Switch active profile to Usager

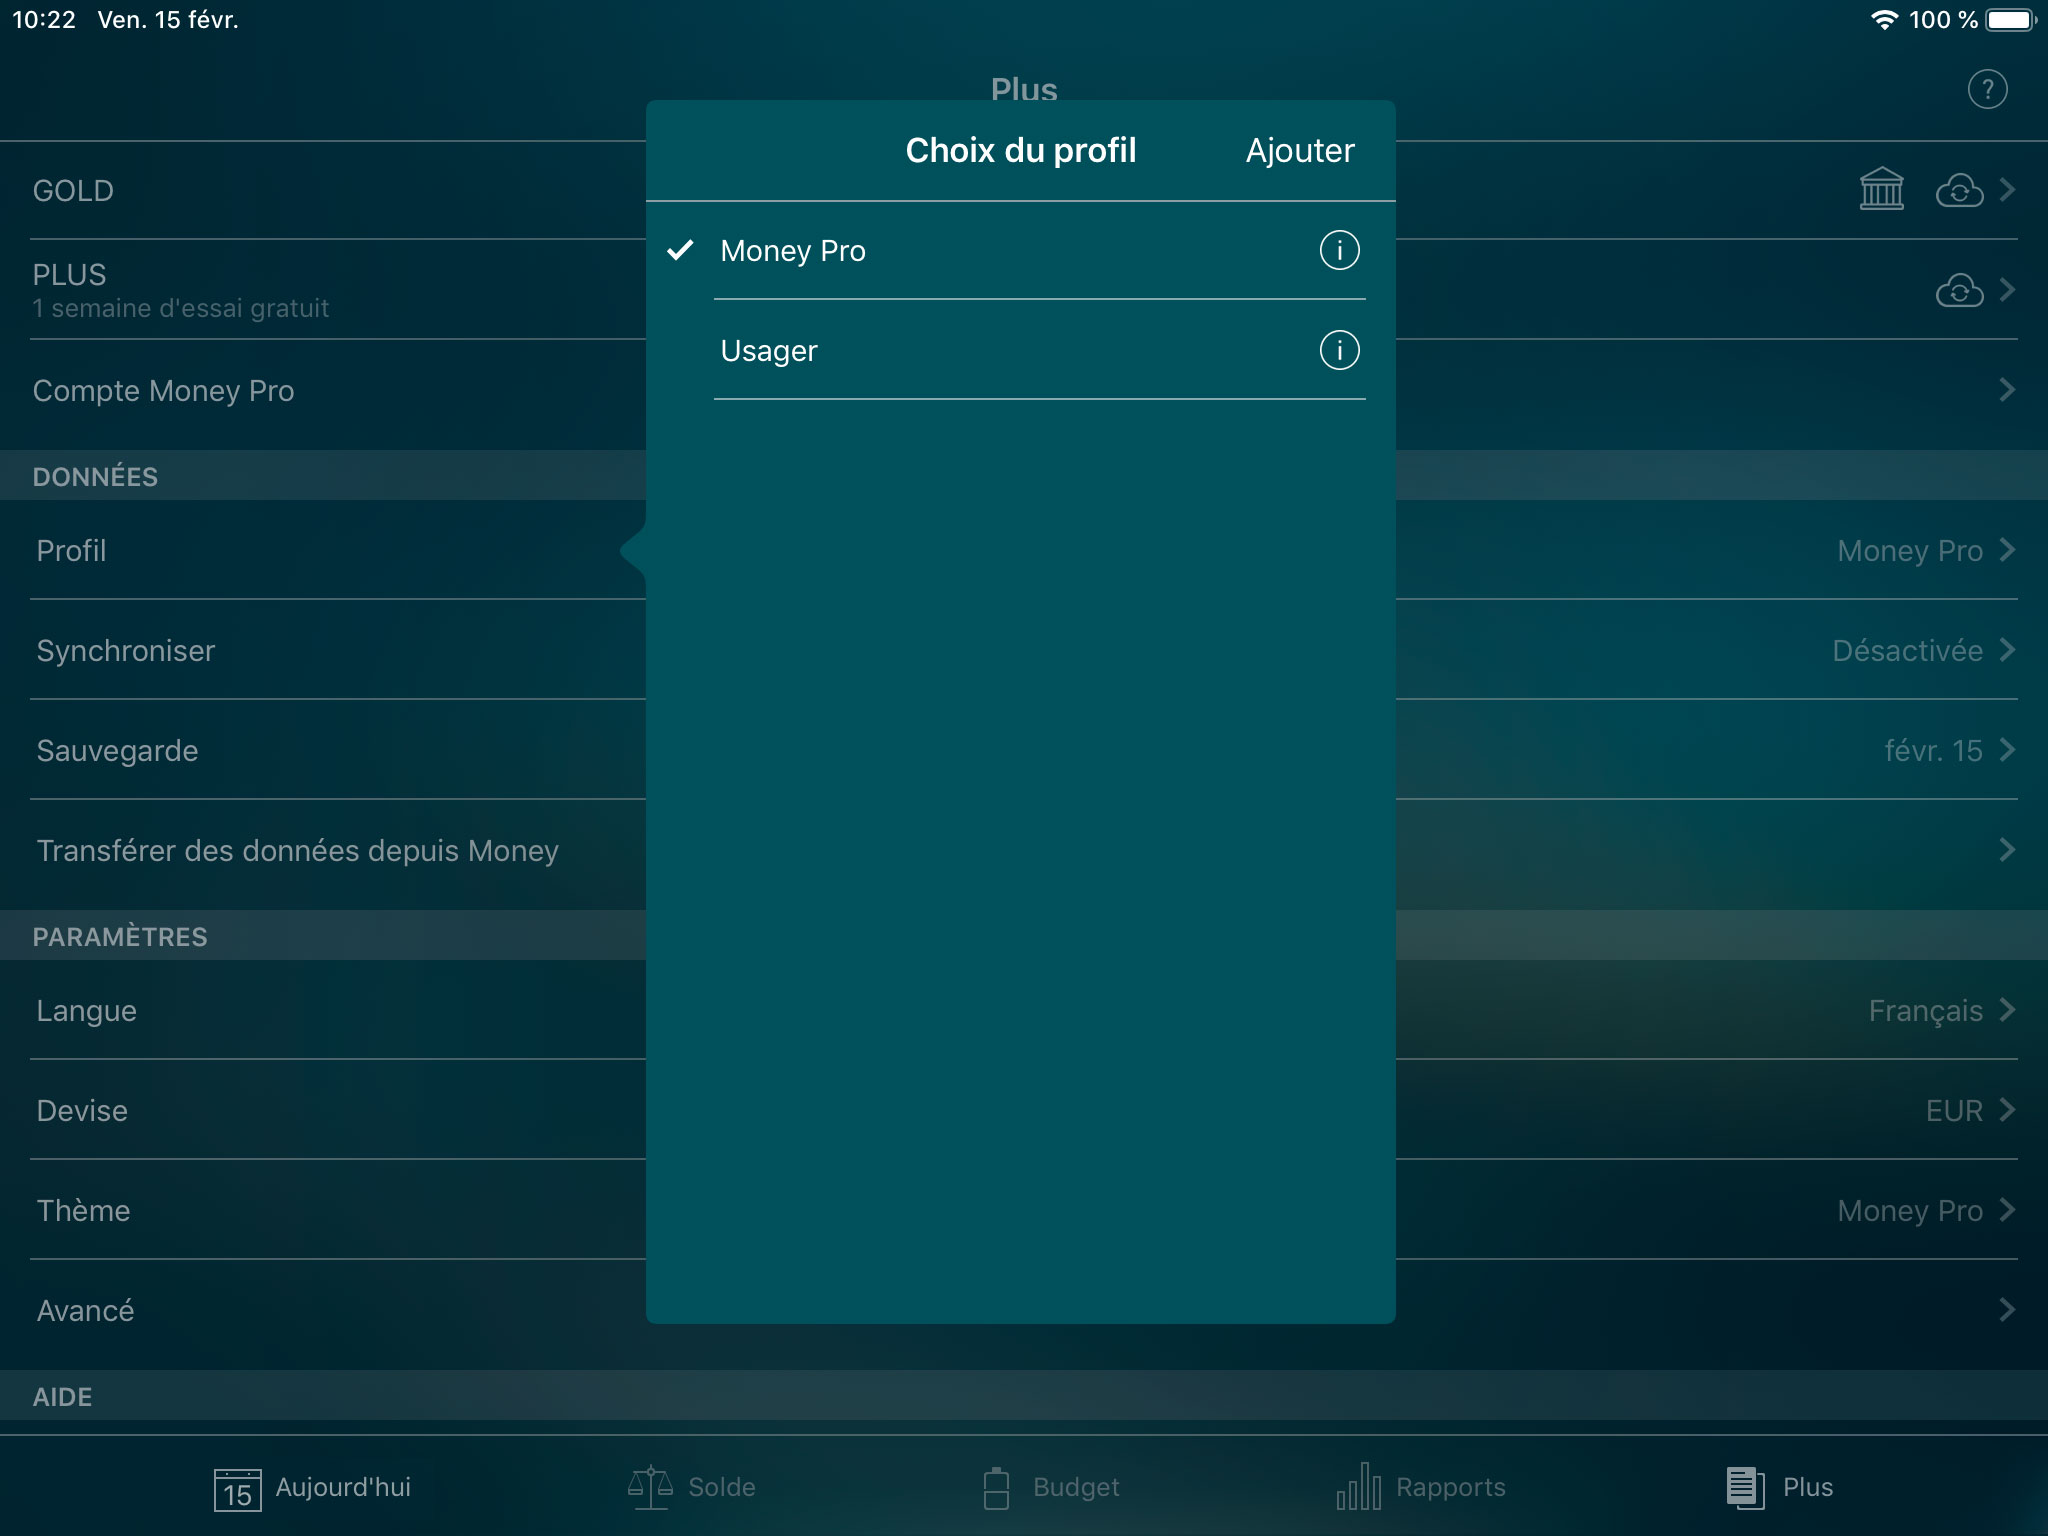coord(900,351)
